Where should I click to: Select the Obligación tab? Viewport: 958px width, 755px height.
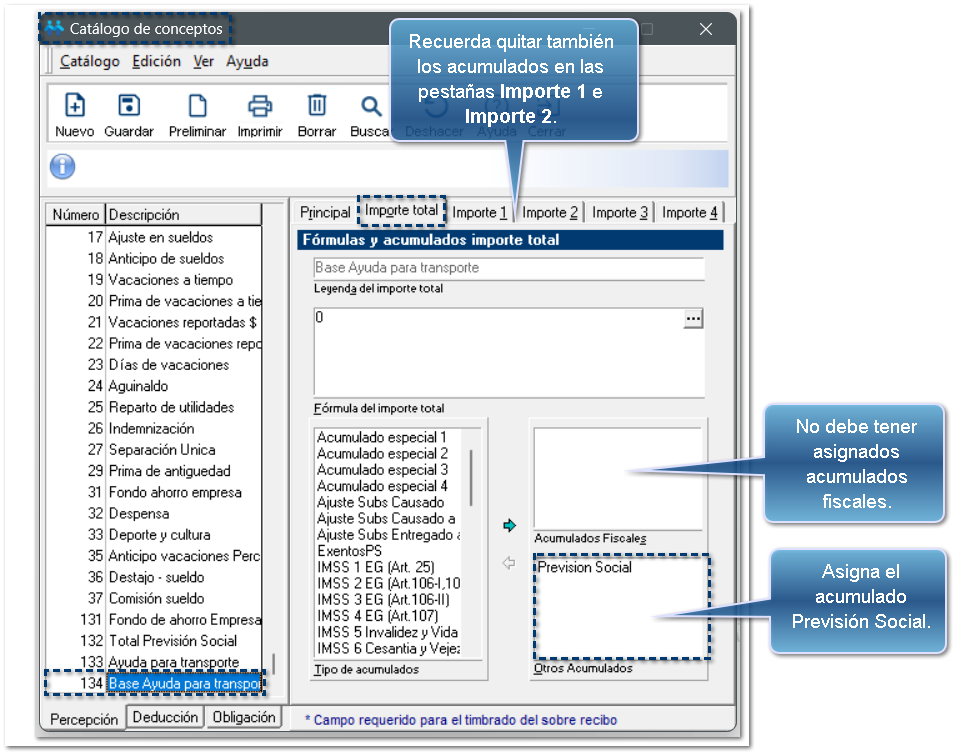click(x=244, y=717)
